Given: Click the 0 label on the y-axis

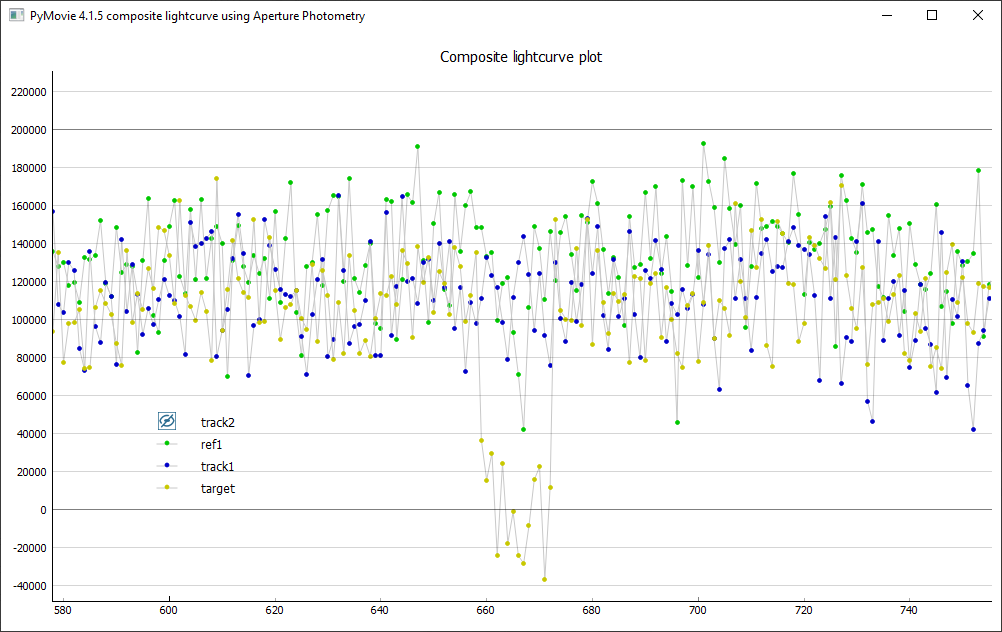Looking at the screenshot, I should coord(43,510).
